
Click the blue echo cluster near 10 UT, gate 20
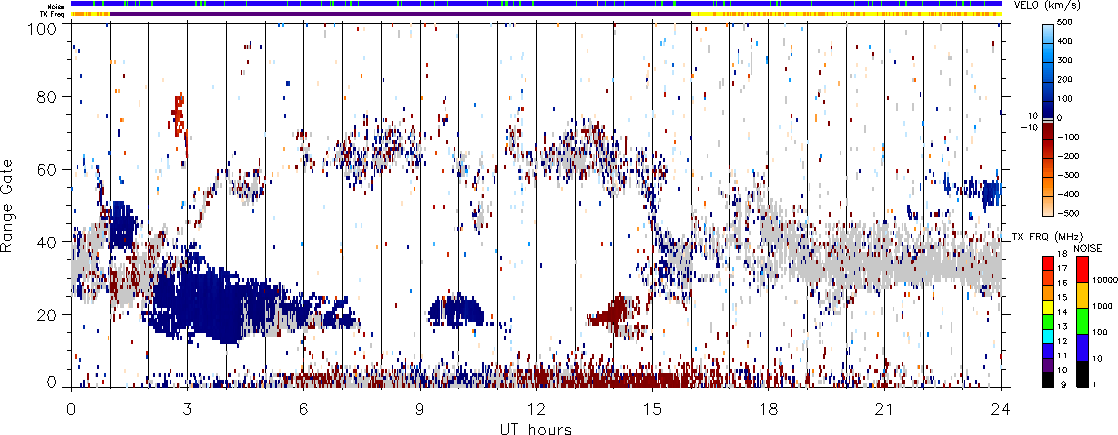click(x=456, y=311)
